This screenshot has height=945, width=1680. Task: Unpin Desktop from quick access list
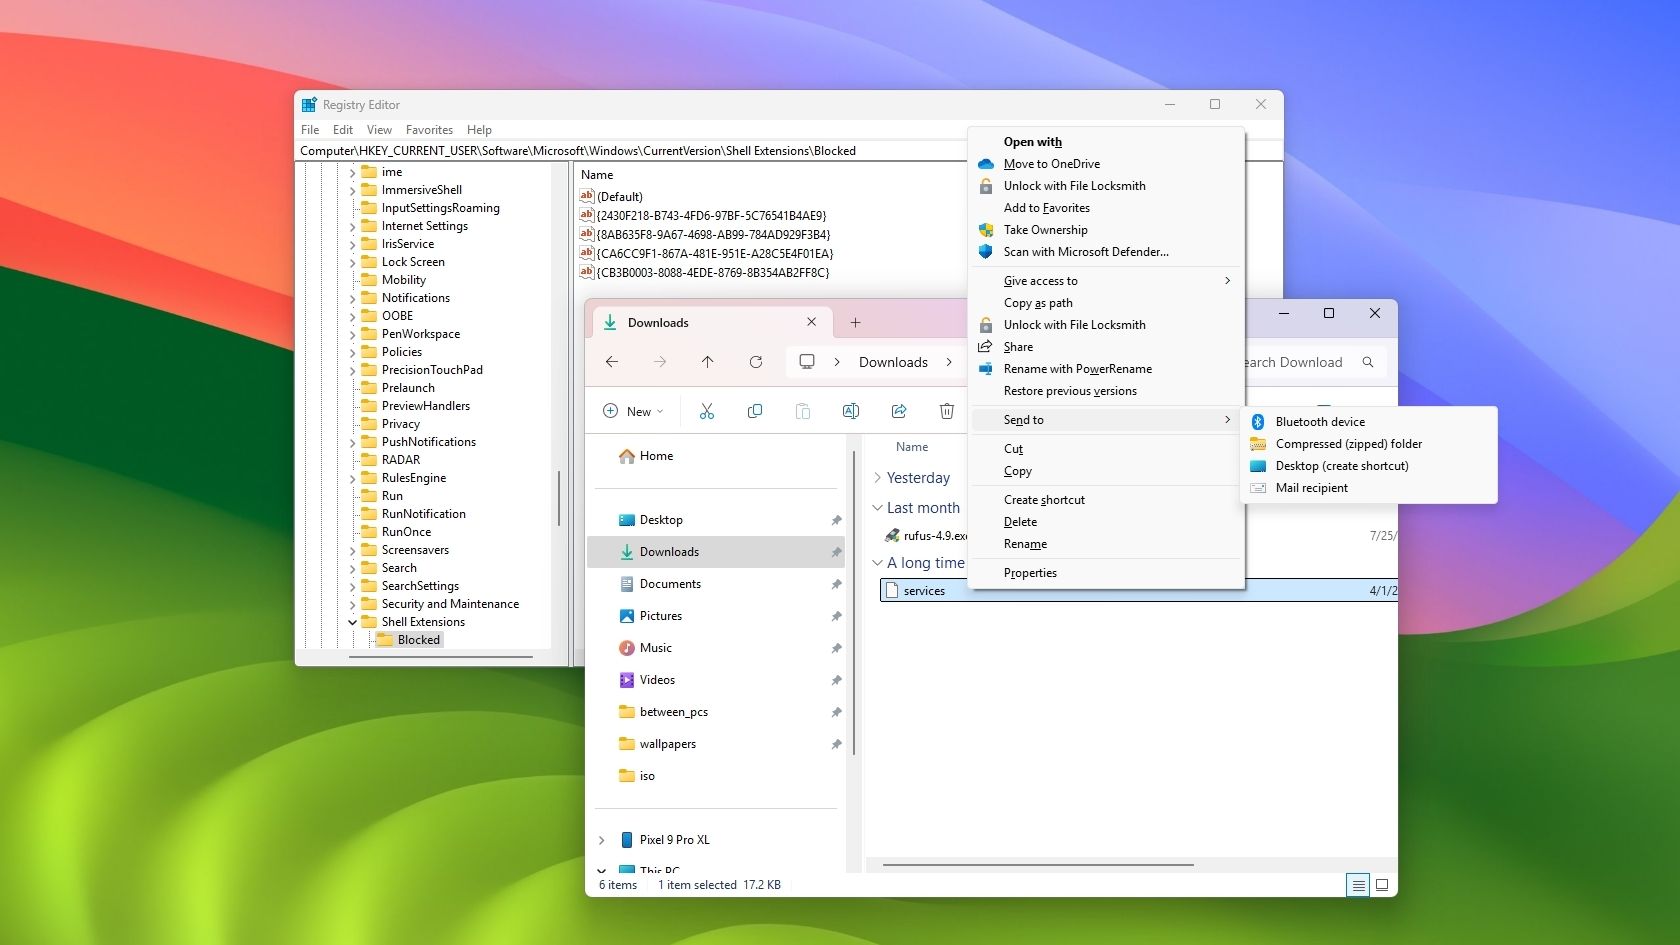[x=836, y=520]
